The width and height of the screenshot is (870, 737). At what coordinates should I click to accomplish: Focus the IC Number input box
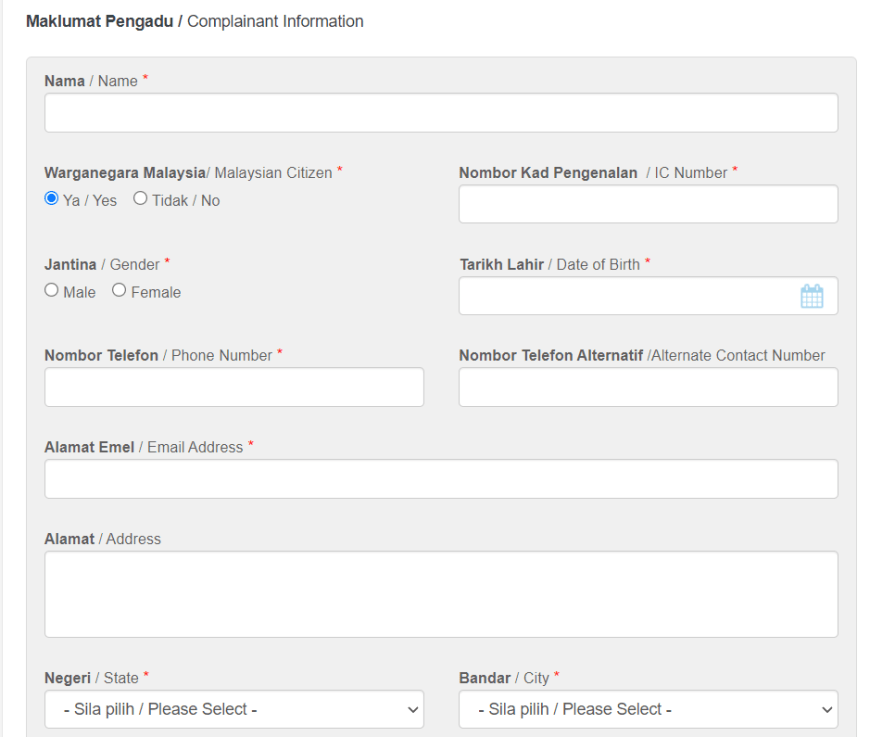(648, 204)
